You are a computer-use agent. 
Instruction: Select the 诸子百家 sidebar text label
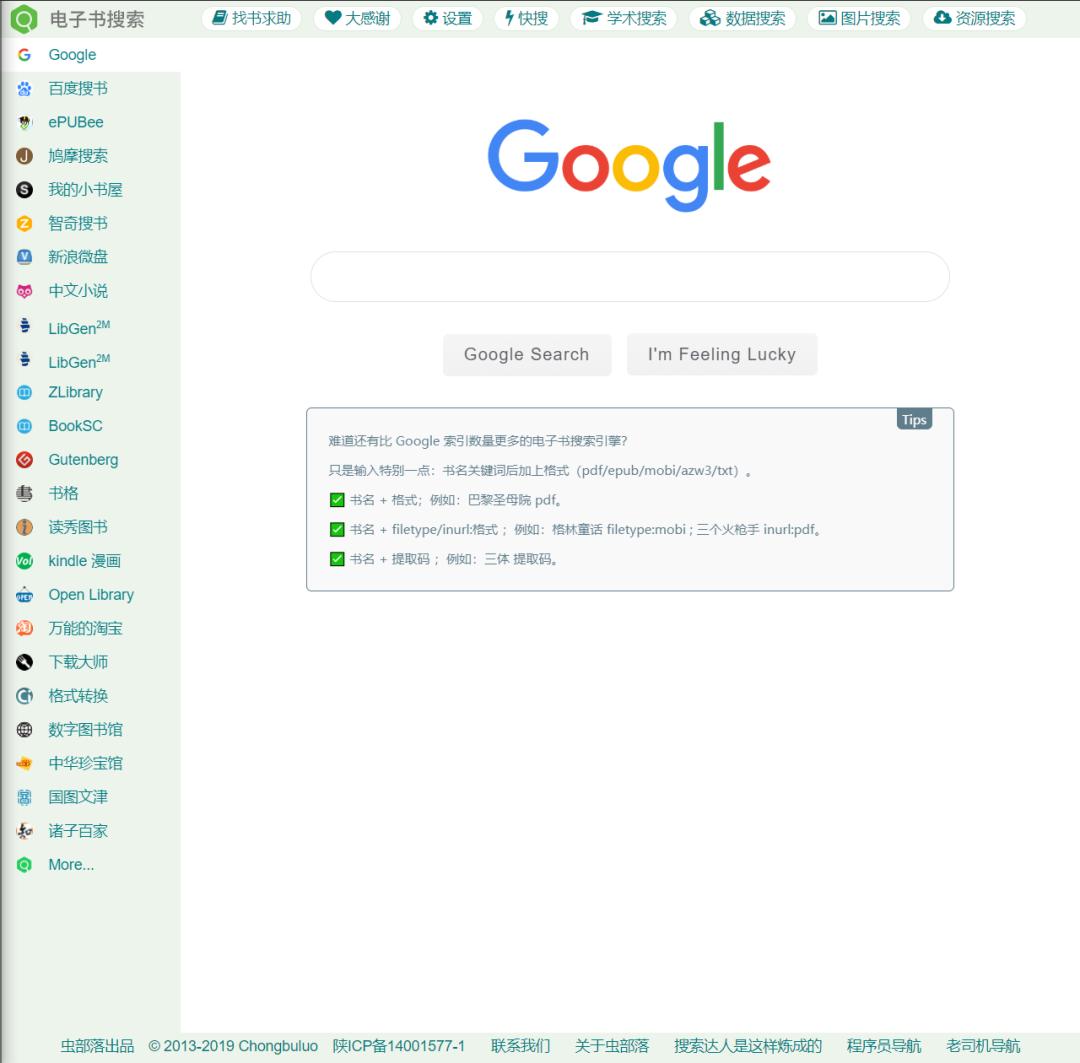point(78,831)
